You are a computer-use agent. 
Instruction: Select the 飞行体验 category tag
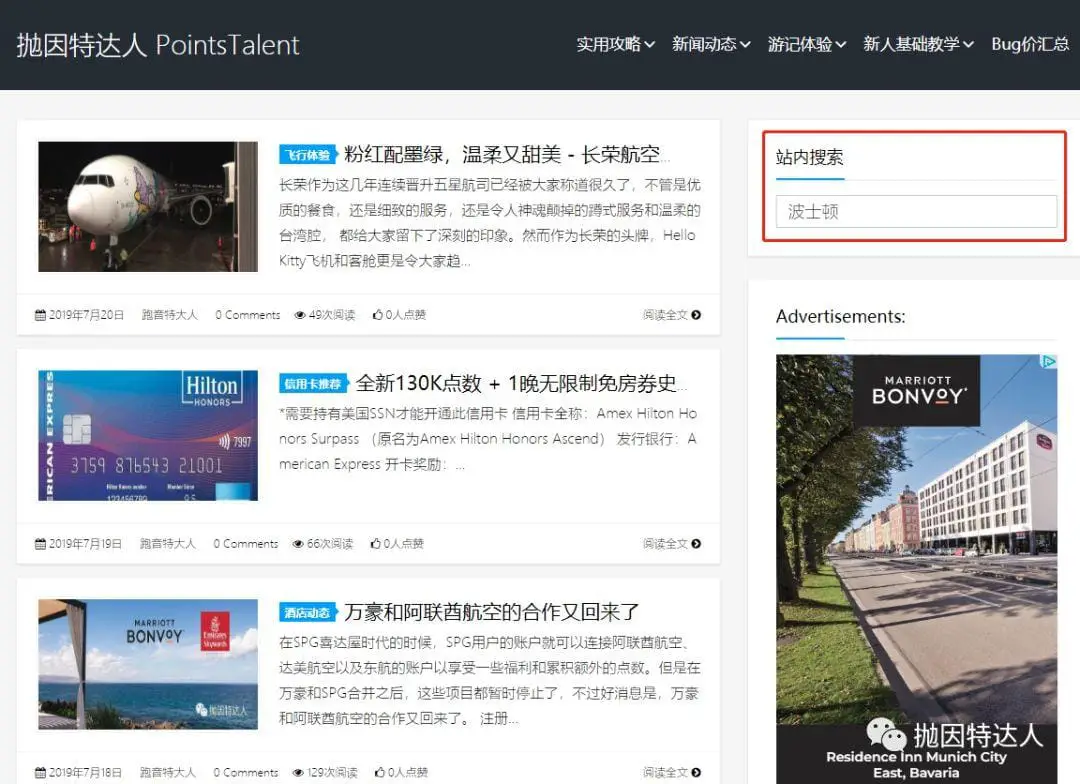308,155
